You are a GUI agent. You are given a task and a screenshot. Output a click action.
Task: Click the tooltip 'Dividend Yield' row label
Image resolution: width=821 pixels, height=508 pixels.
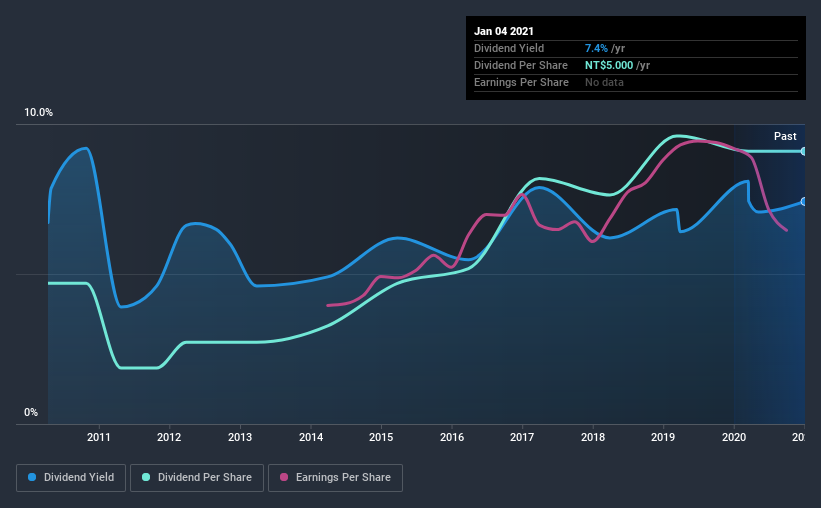coord(509,48)
